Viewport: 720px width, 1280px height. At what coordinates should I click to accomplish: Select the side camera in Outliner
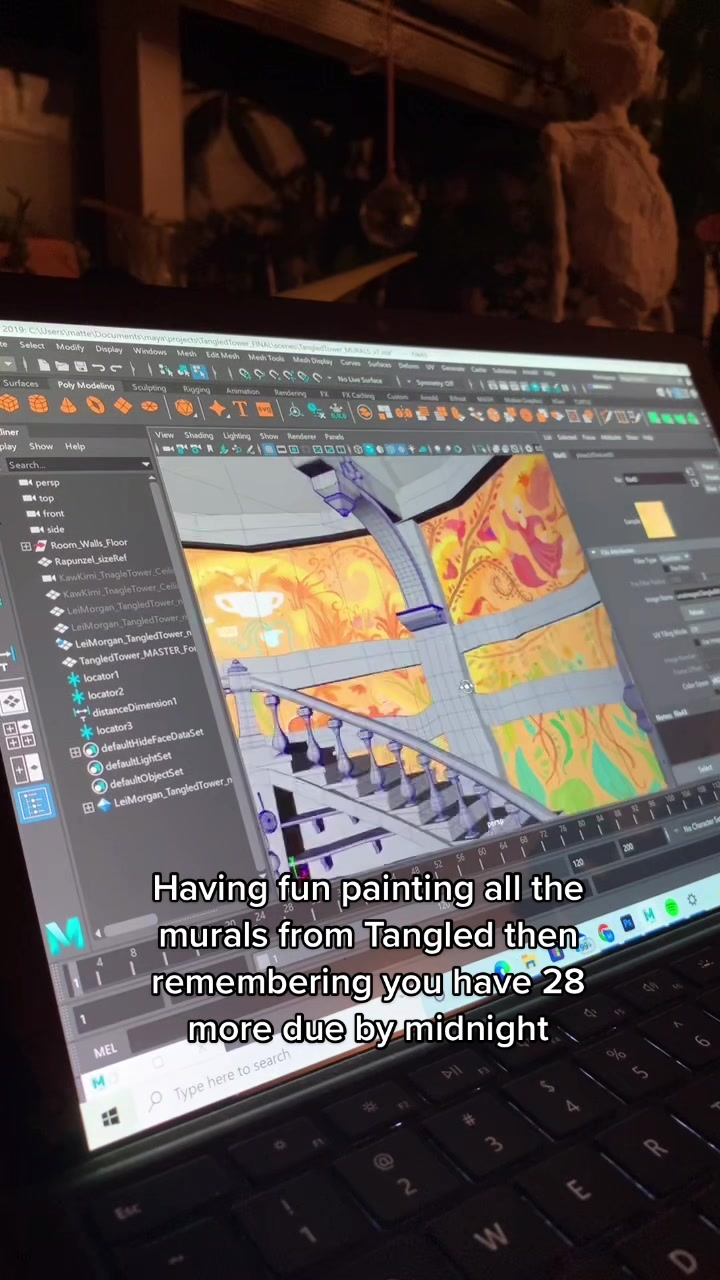pos(55,529)
